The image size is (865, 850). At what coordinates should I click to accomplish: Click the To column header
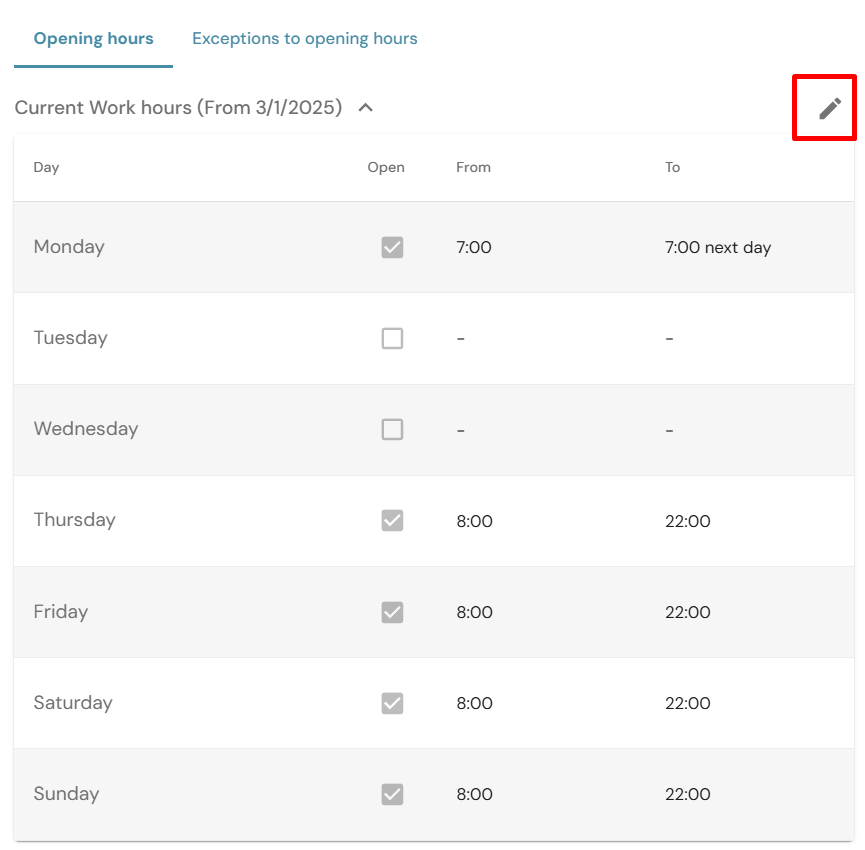tap(672, 167)
